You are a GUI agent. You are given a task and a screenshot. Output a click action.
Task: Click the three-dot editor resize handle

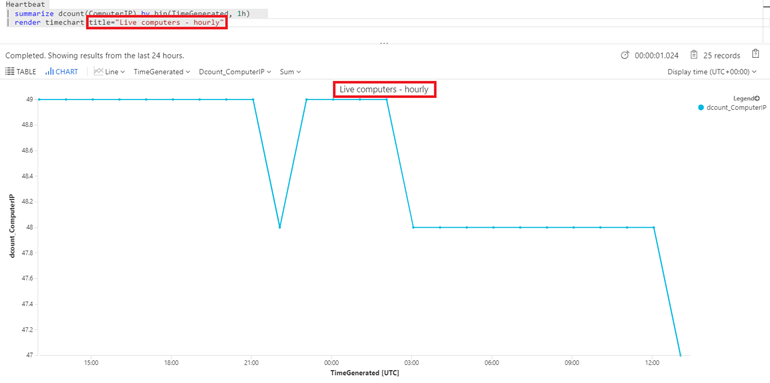384,43
